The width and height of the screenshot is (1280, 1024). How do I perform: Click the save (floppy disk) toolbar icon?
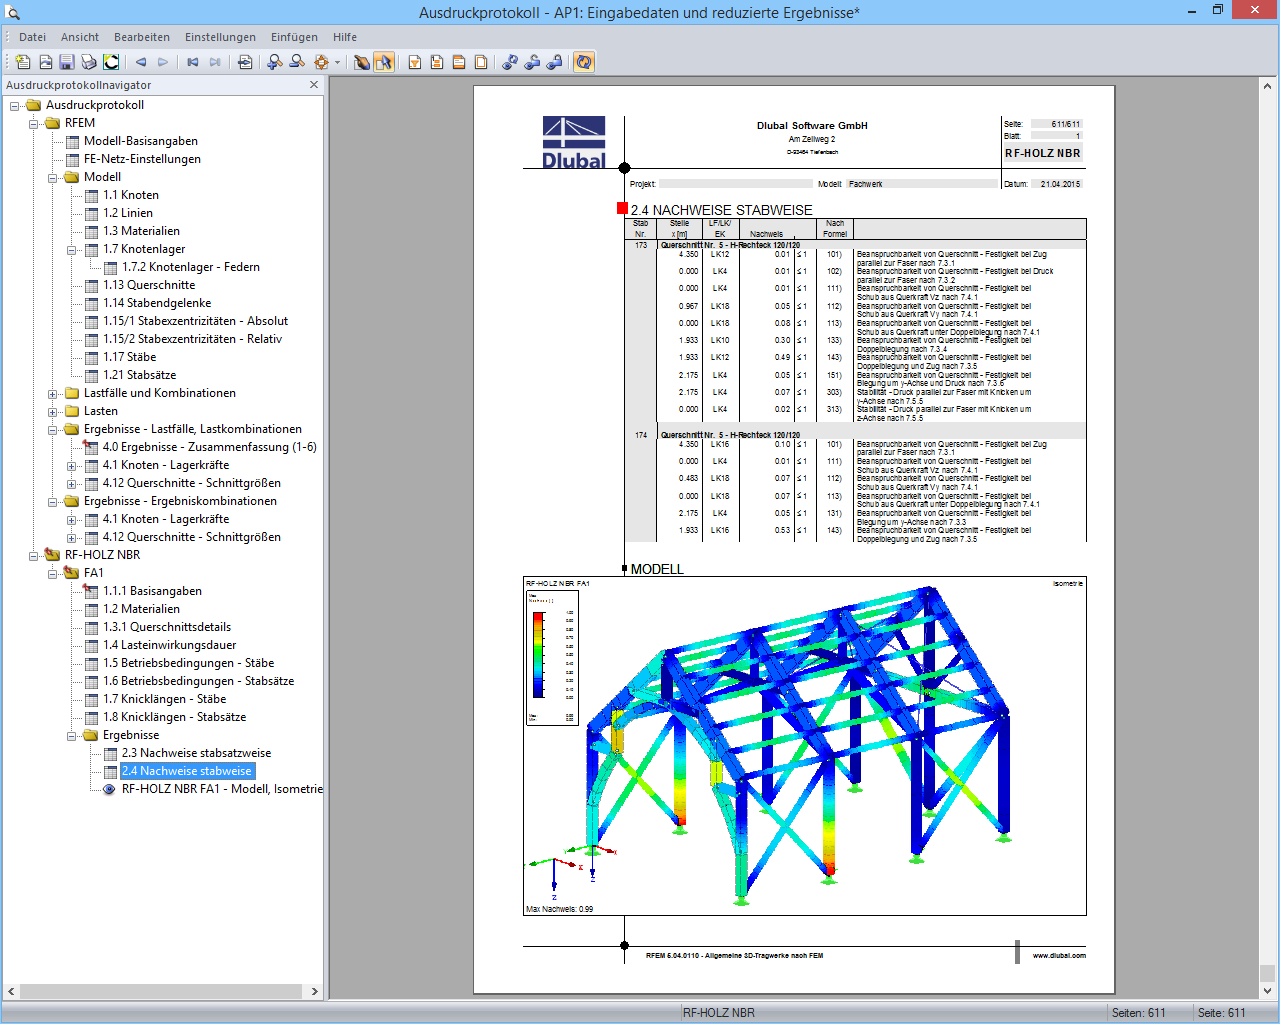click(x=67, y=62)
